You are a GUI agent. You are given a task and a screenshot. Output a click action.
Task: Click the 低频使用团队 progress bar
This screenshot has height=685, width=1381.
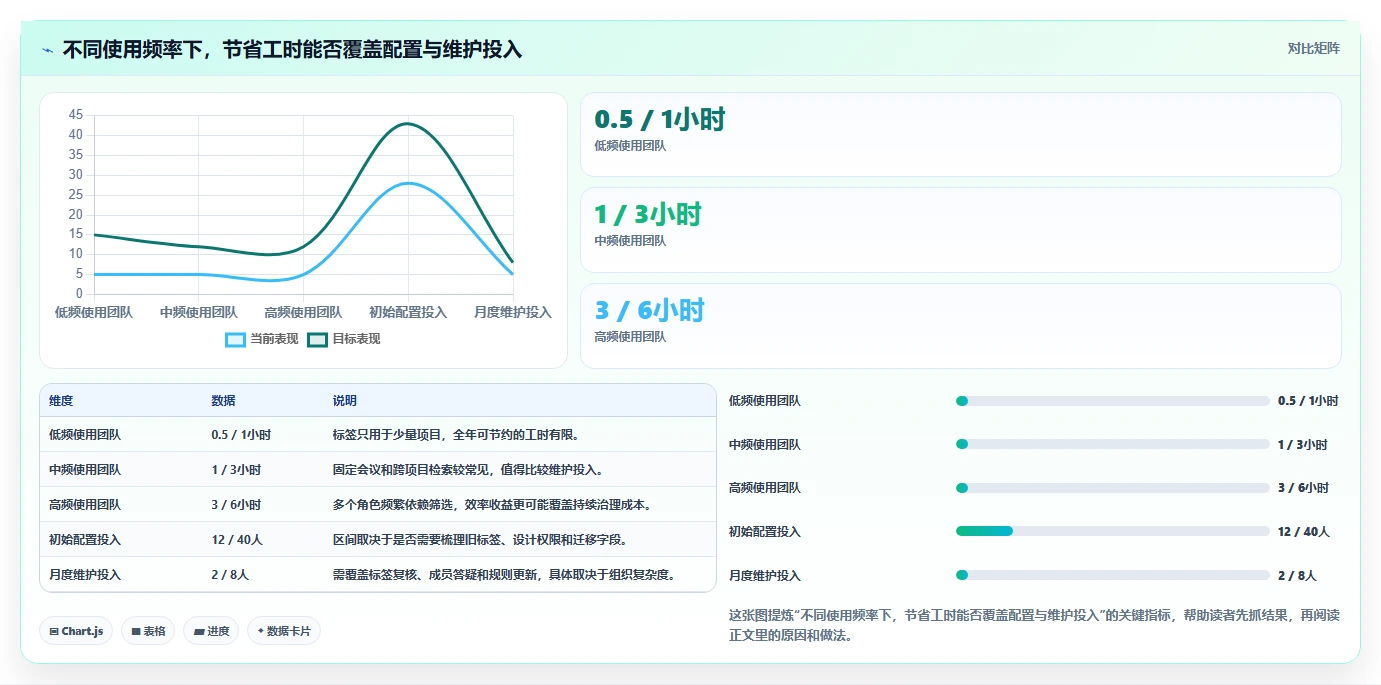point(1113,401)
